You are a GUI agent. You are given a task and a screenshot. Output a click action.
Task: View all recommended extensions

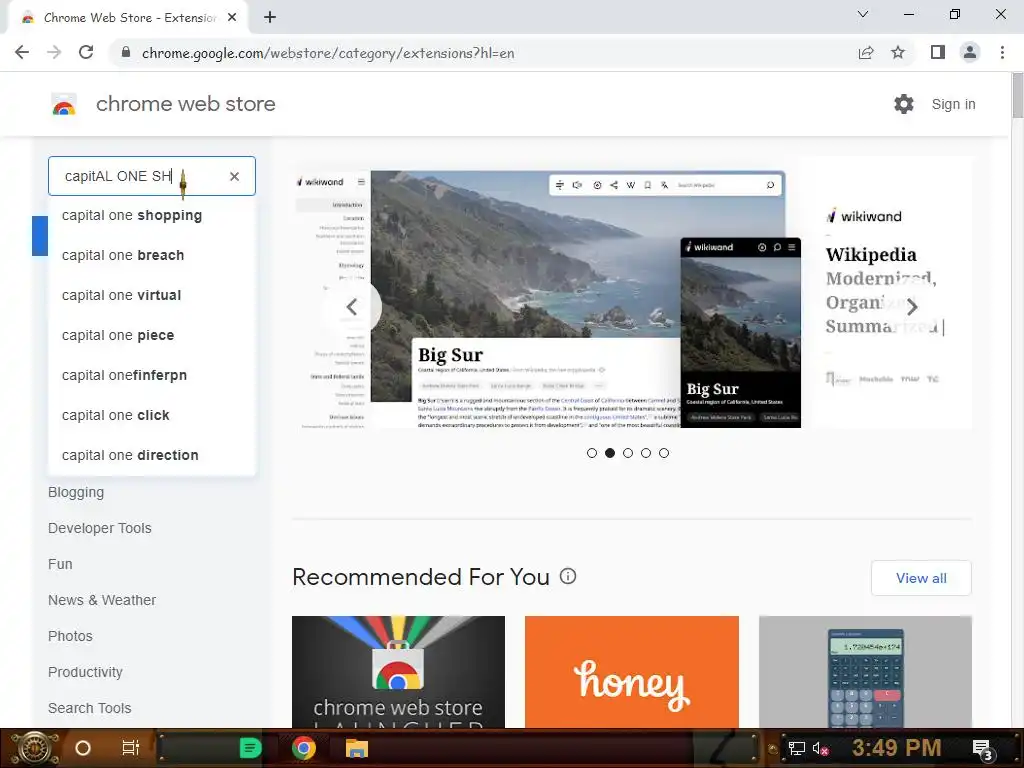click(921, 578)
